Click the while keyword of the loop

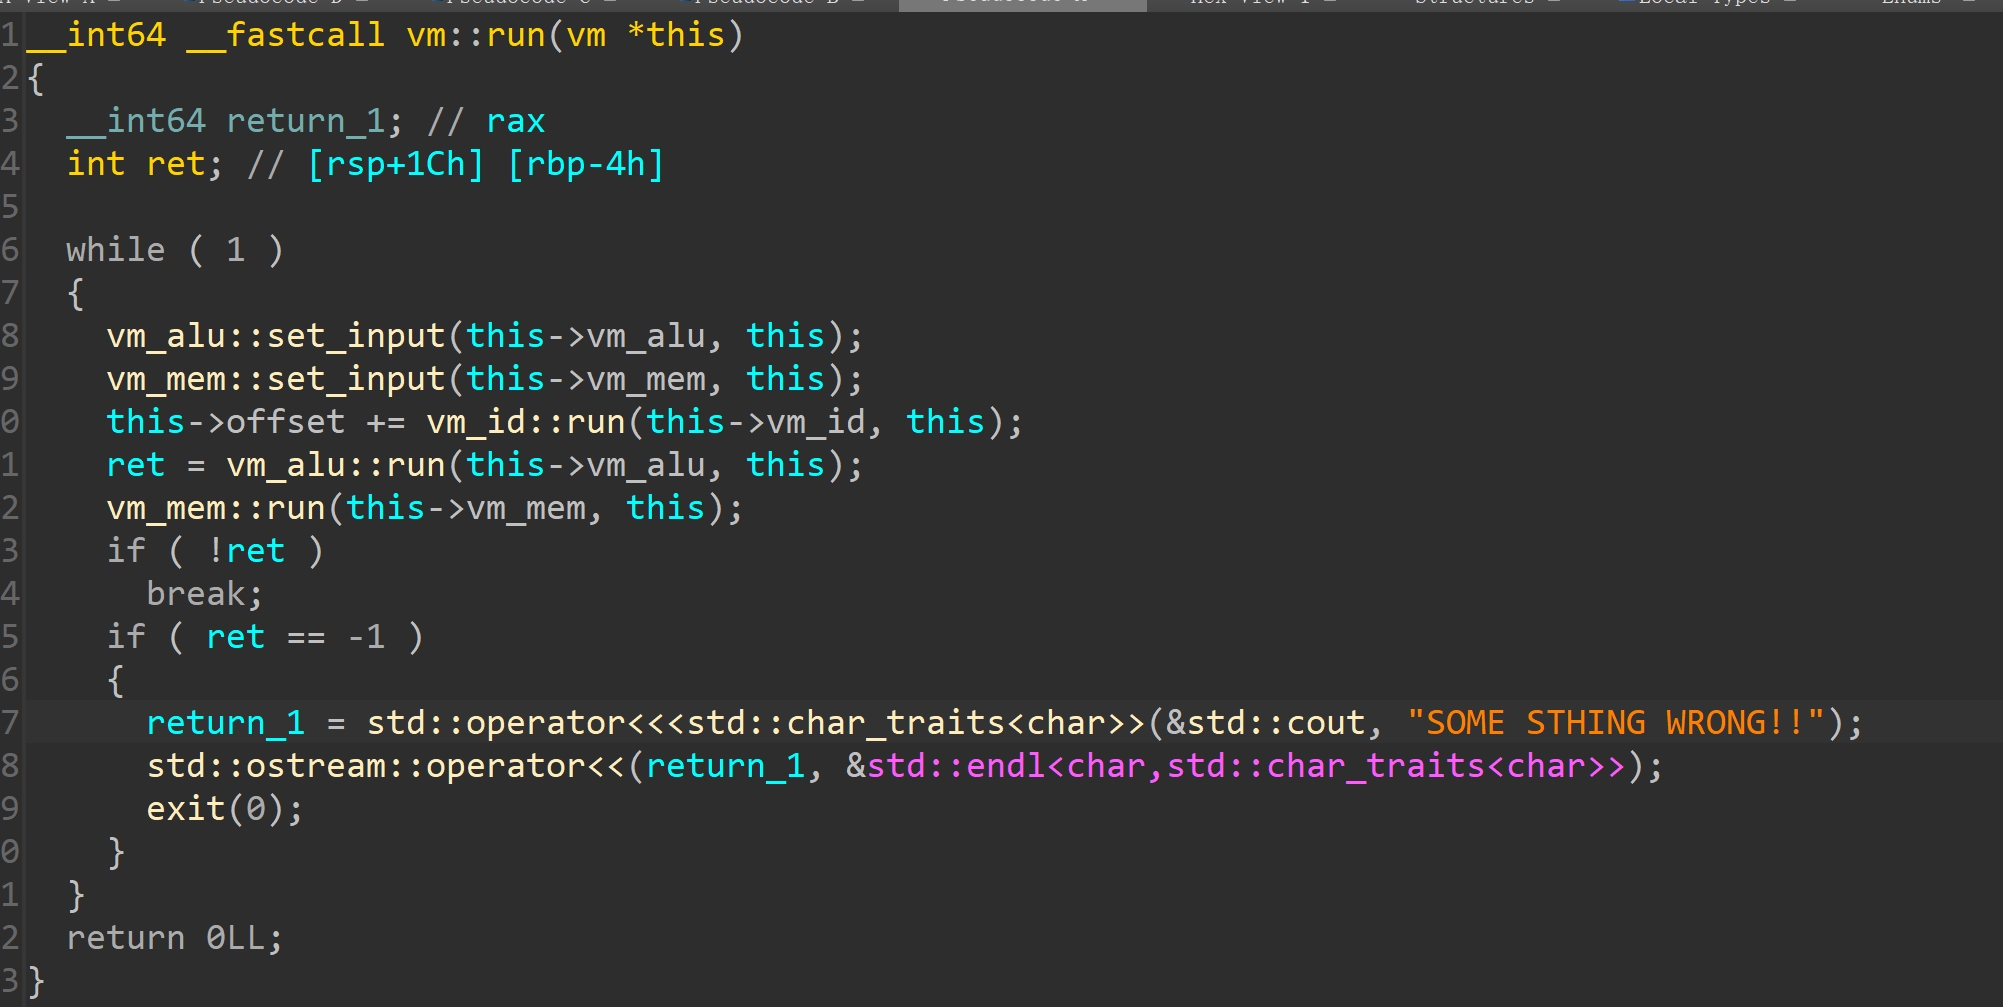coord(115,250)
